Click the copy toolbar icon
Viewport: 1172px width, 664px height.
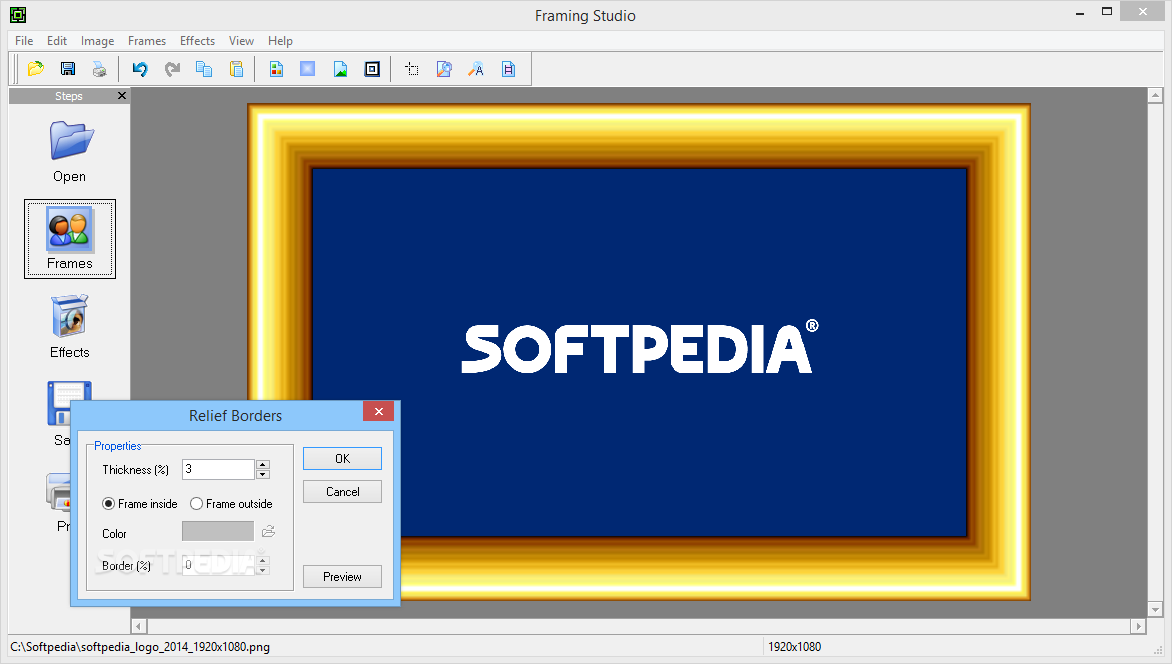point(204,69)
